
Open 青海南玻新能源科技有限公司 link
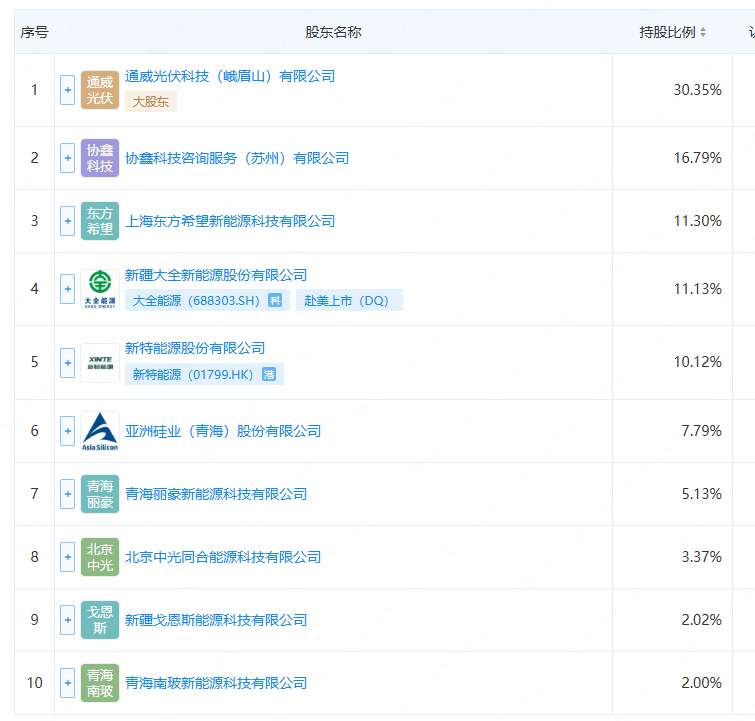tap(216, 683)
